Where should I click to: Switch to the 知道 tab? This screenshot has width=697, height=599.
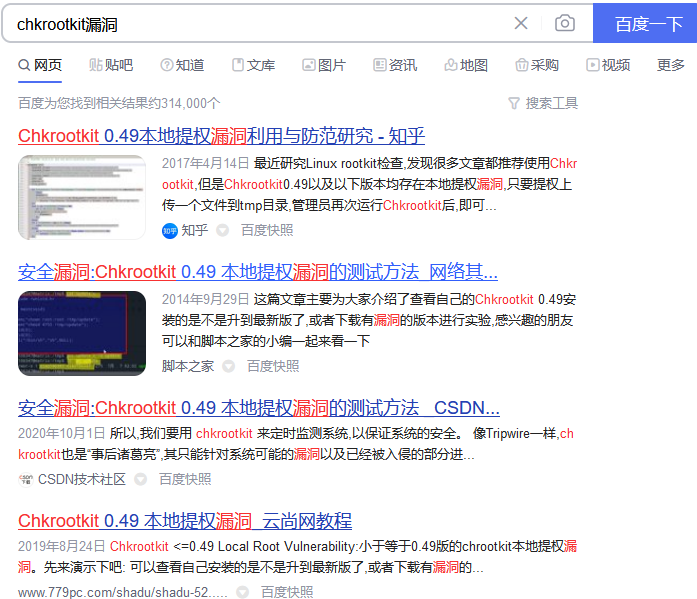coord(182,65)
